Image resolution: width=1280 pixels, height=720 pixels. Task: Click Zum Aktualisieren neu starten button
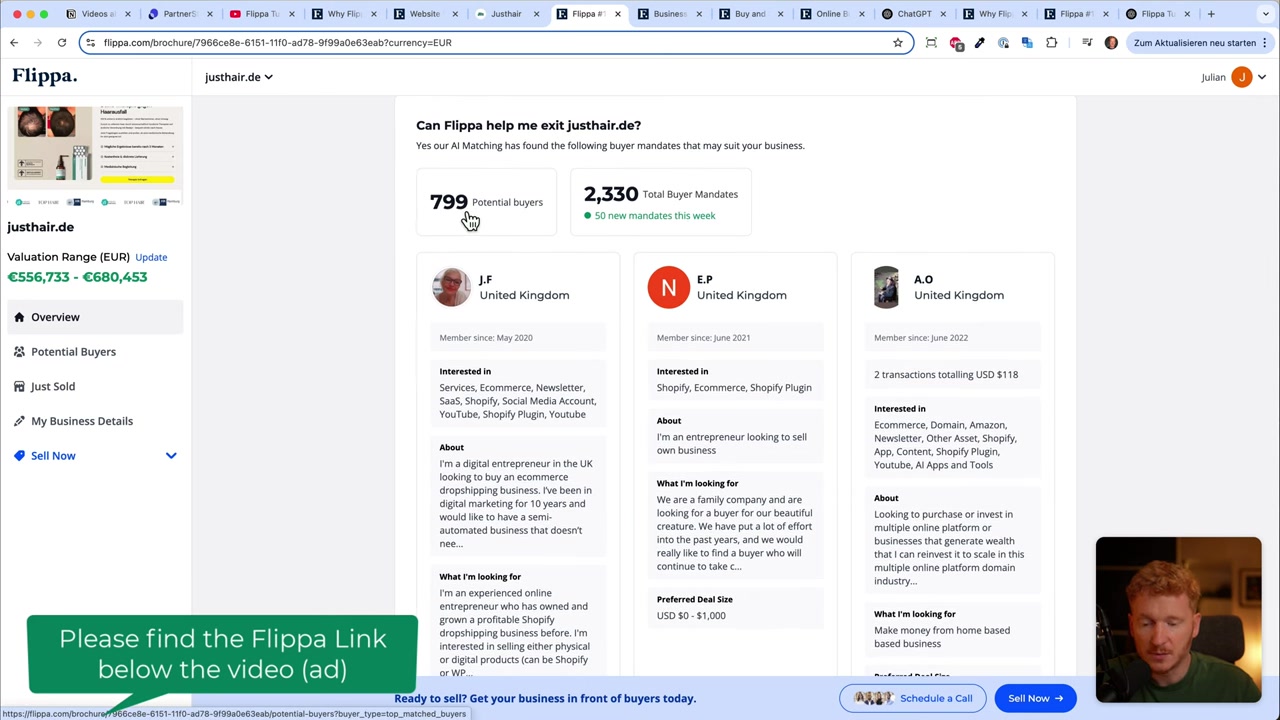(x=1194, y=43)
